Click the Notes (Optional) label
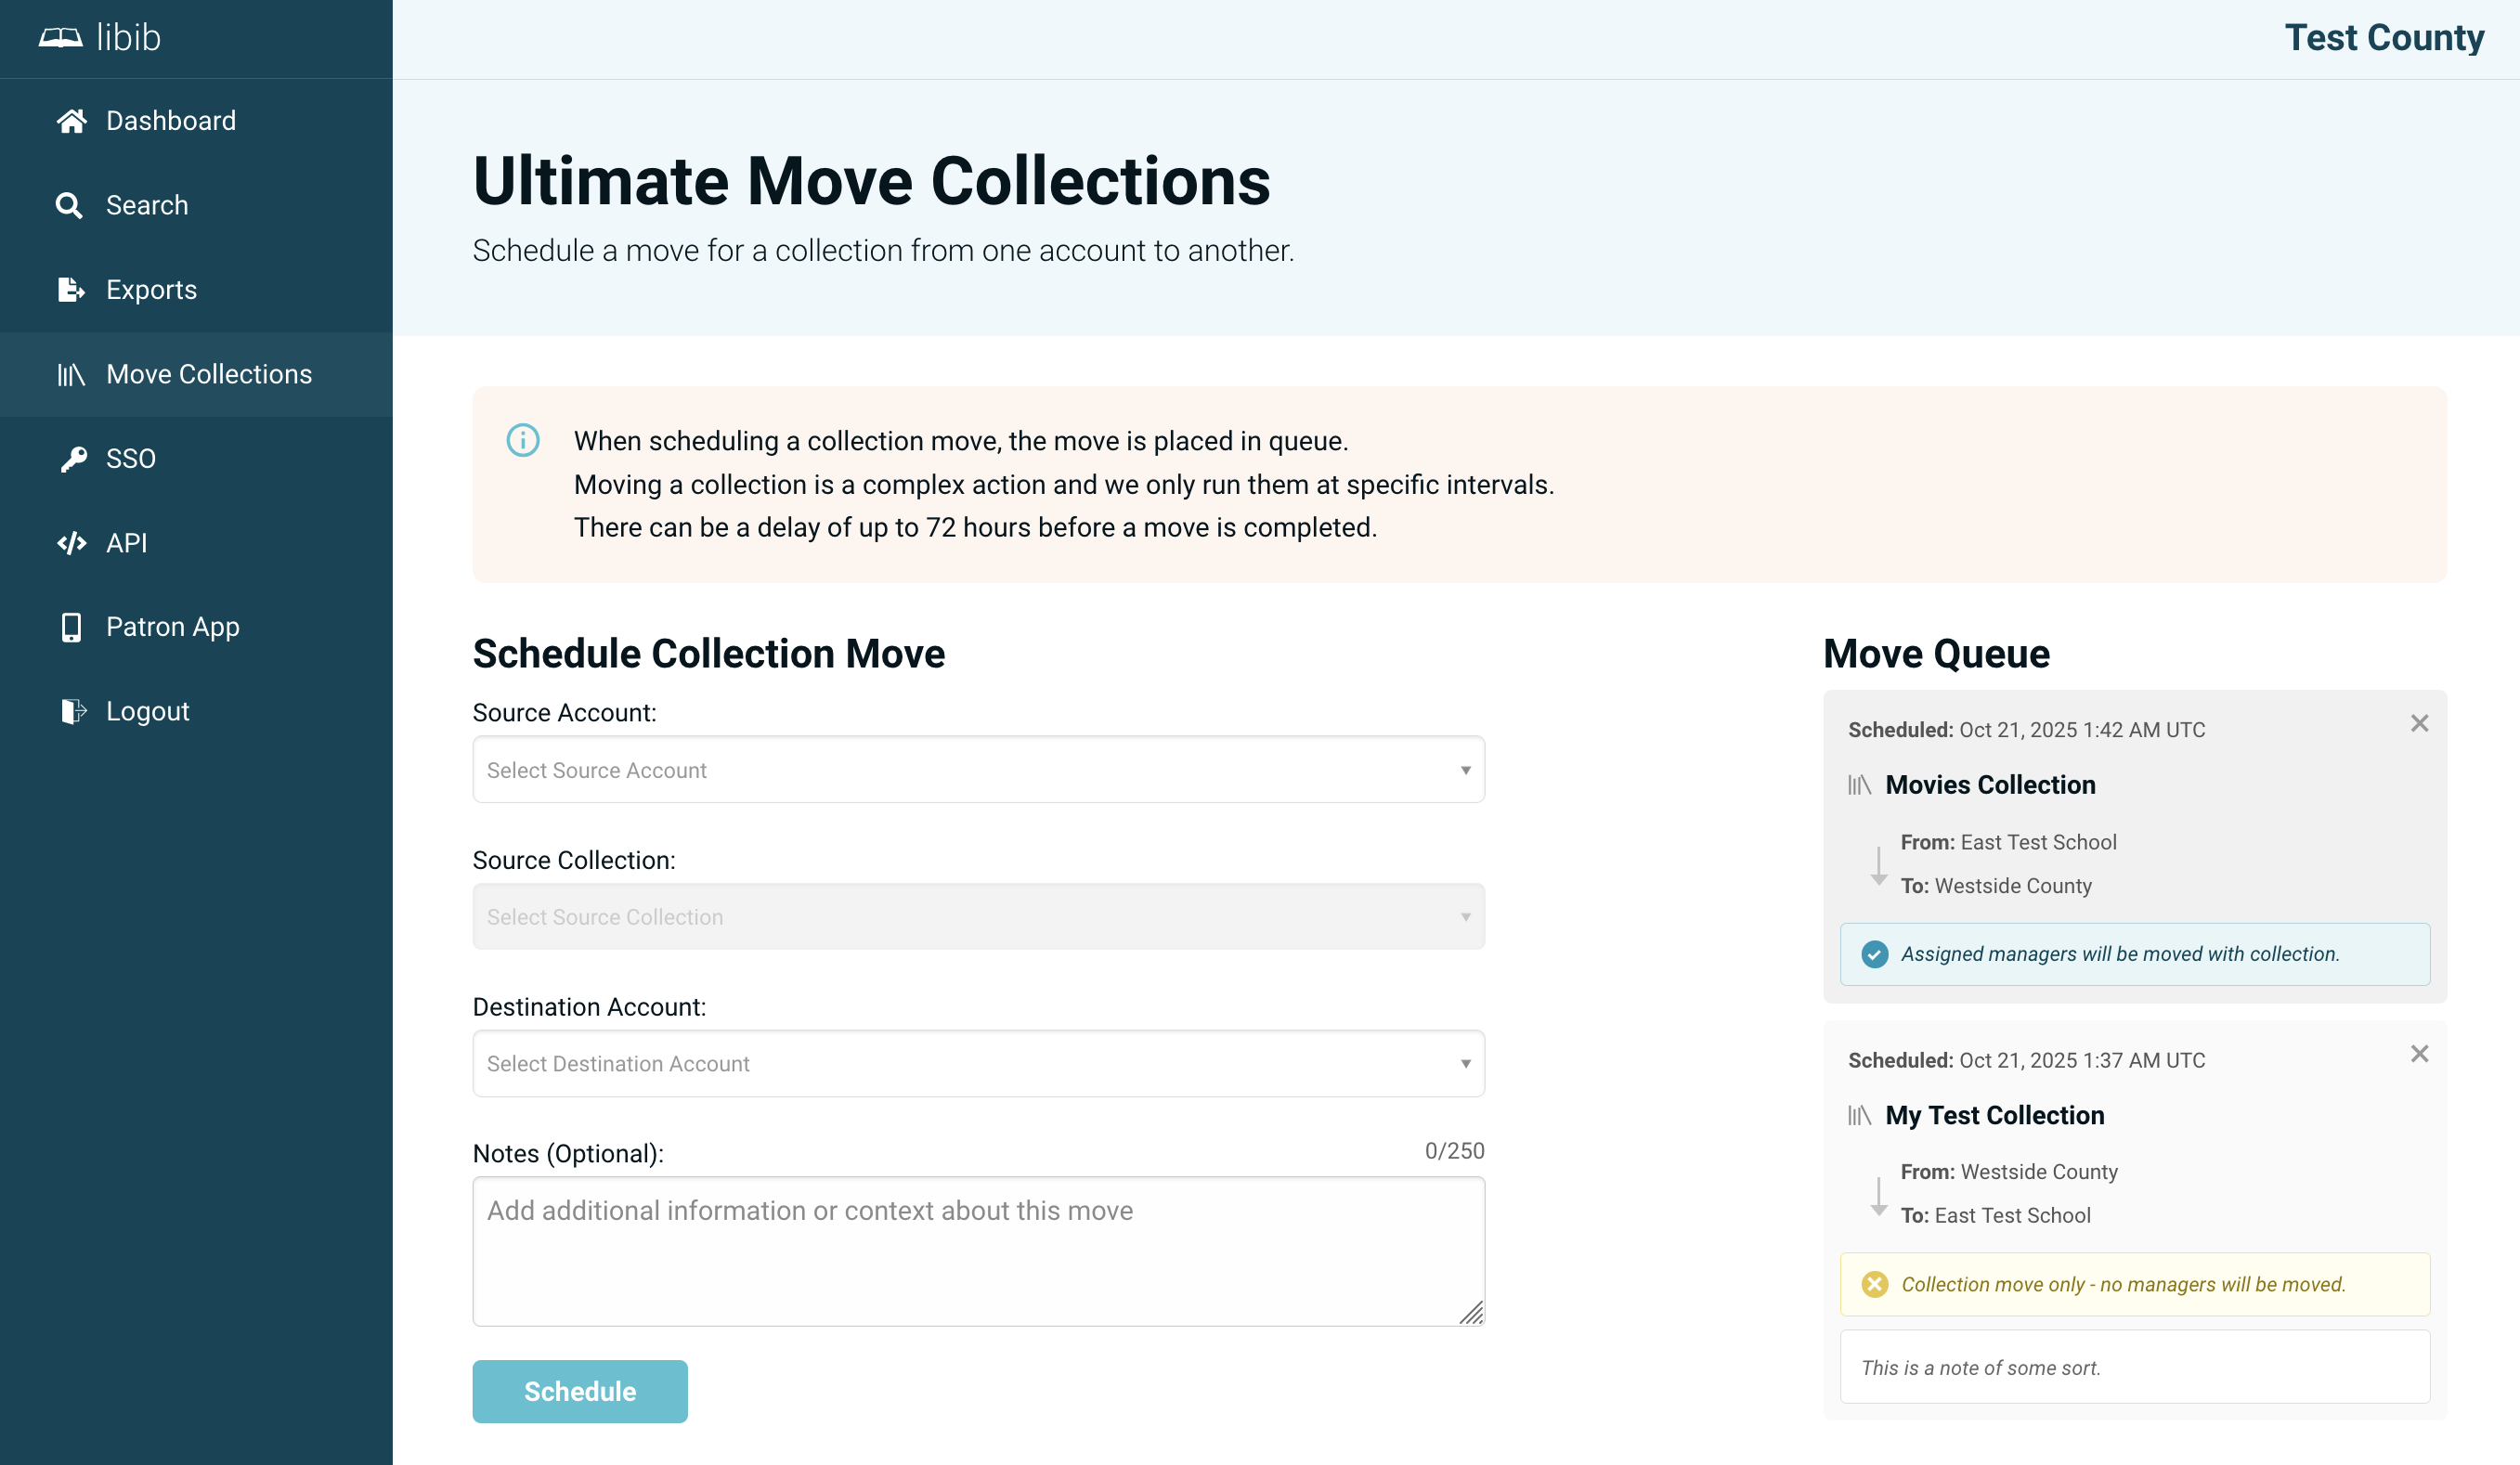2520x1465 pixels. (x=568, y=1154)
